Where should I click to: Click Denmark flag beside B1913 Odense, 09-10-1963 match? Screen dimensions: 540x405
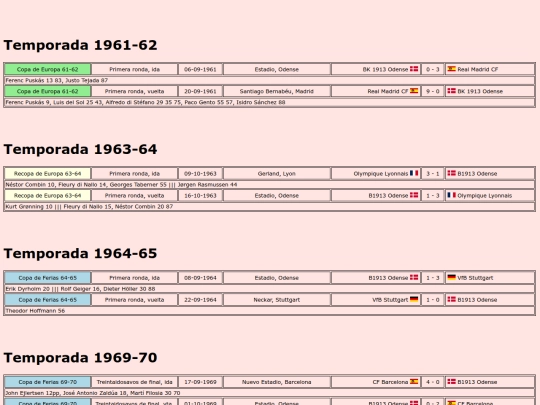451,173
